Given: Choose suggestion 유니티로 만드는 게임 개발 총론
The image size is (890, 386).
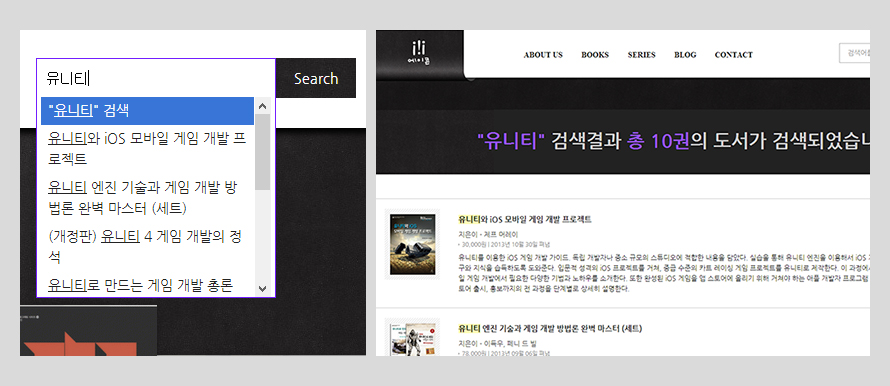Looking at the screenshot, I should pyautogui.click(x=148, y=284).
